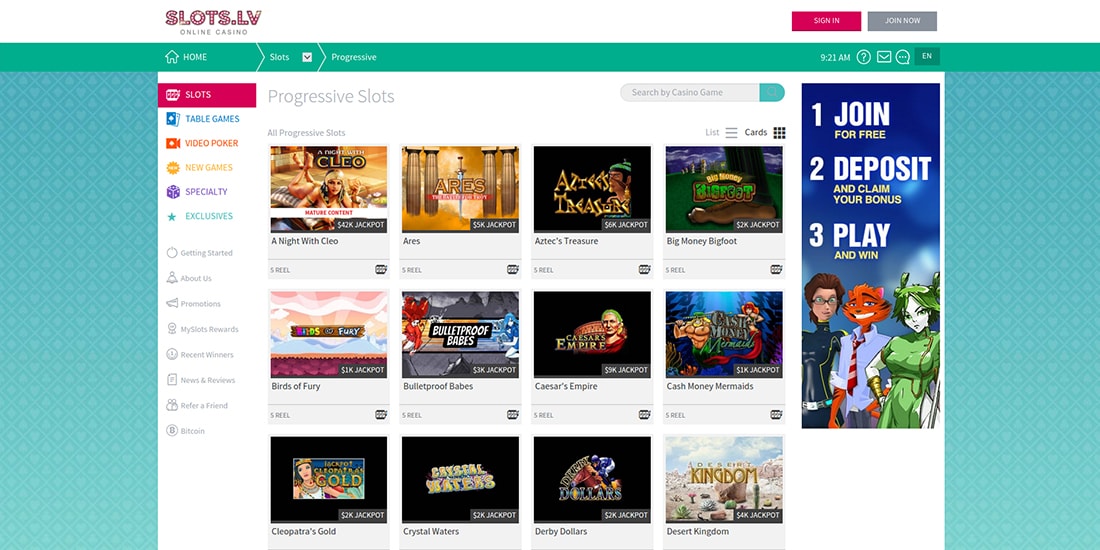
Task: Click the Specialty dice icon
Action: pyautogui.click(x=173, y=192)
